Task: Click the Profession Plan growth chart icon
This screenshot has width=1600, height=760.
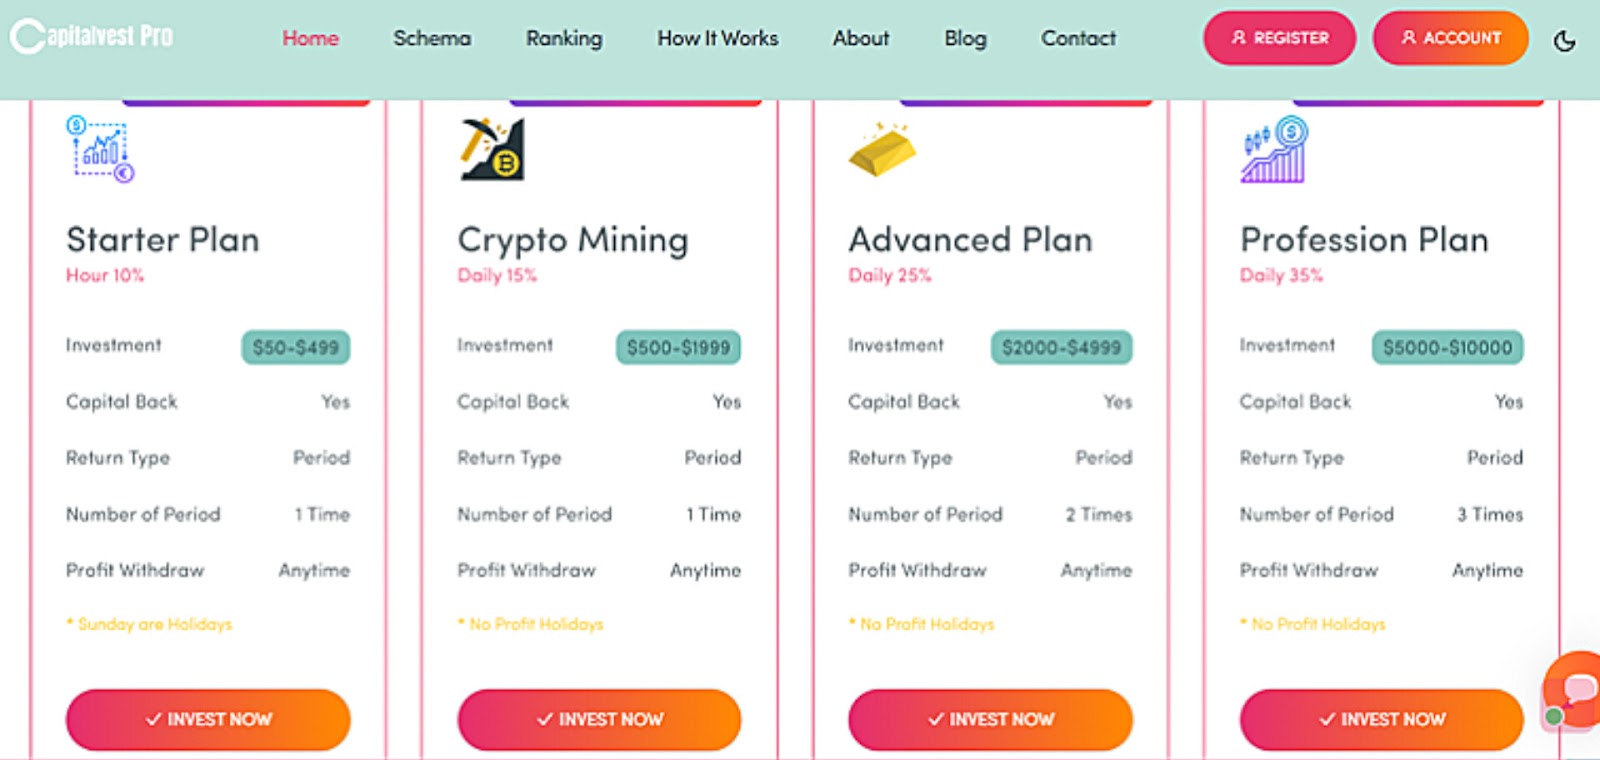Action: click(1274, 150)
